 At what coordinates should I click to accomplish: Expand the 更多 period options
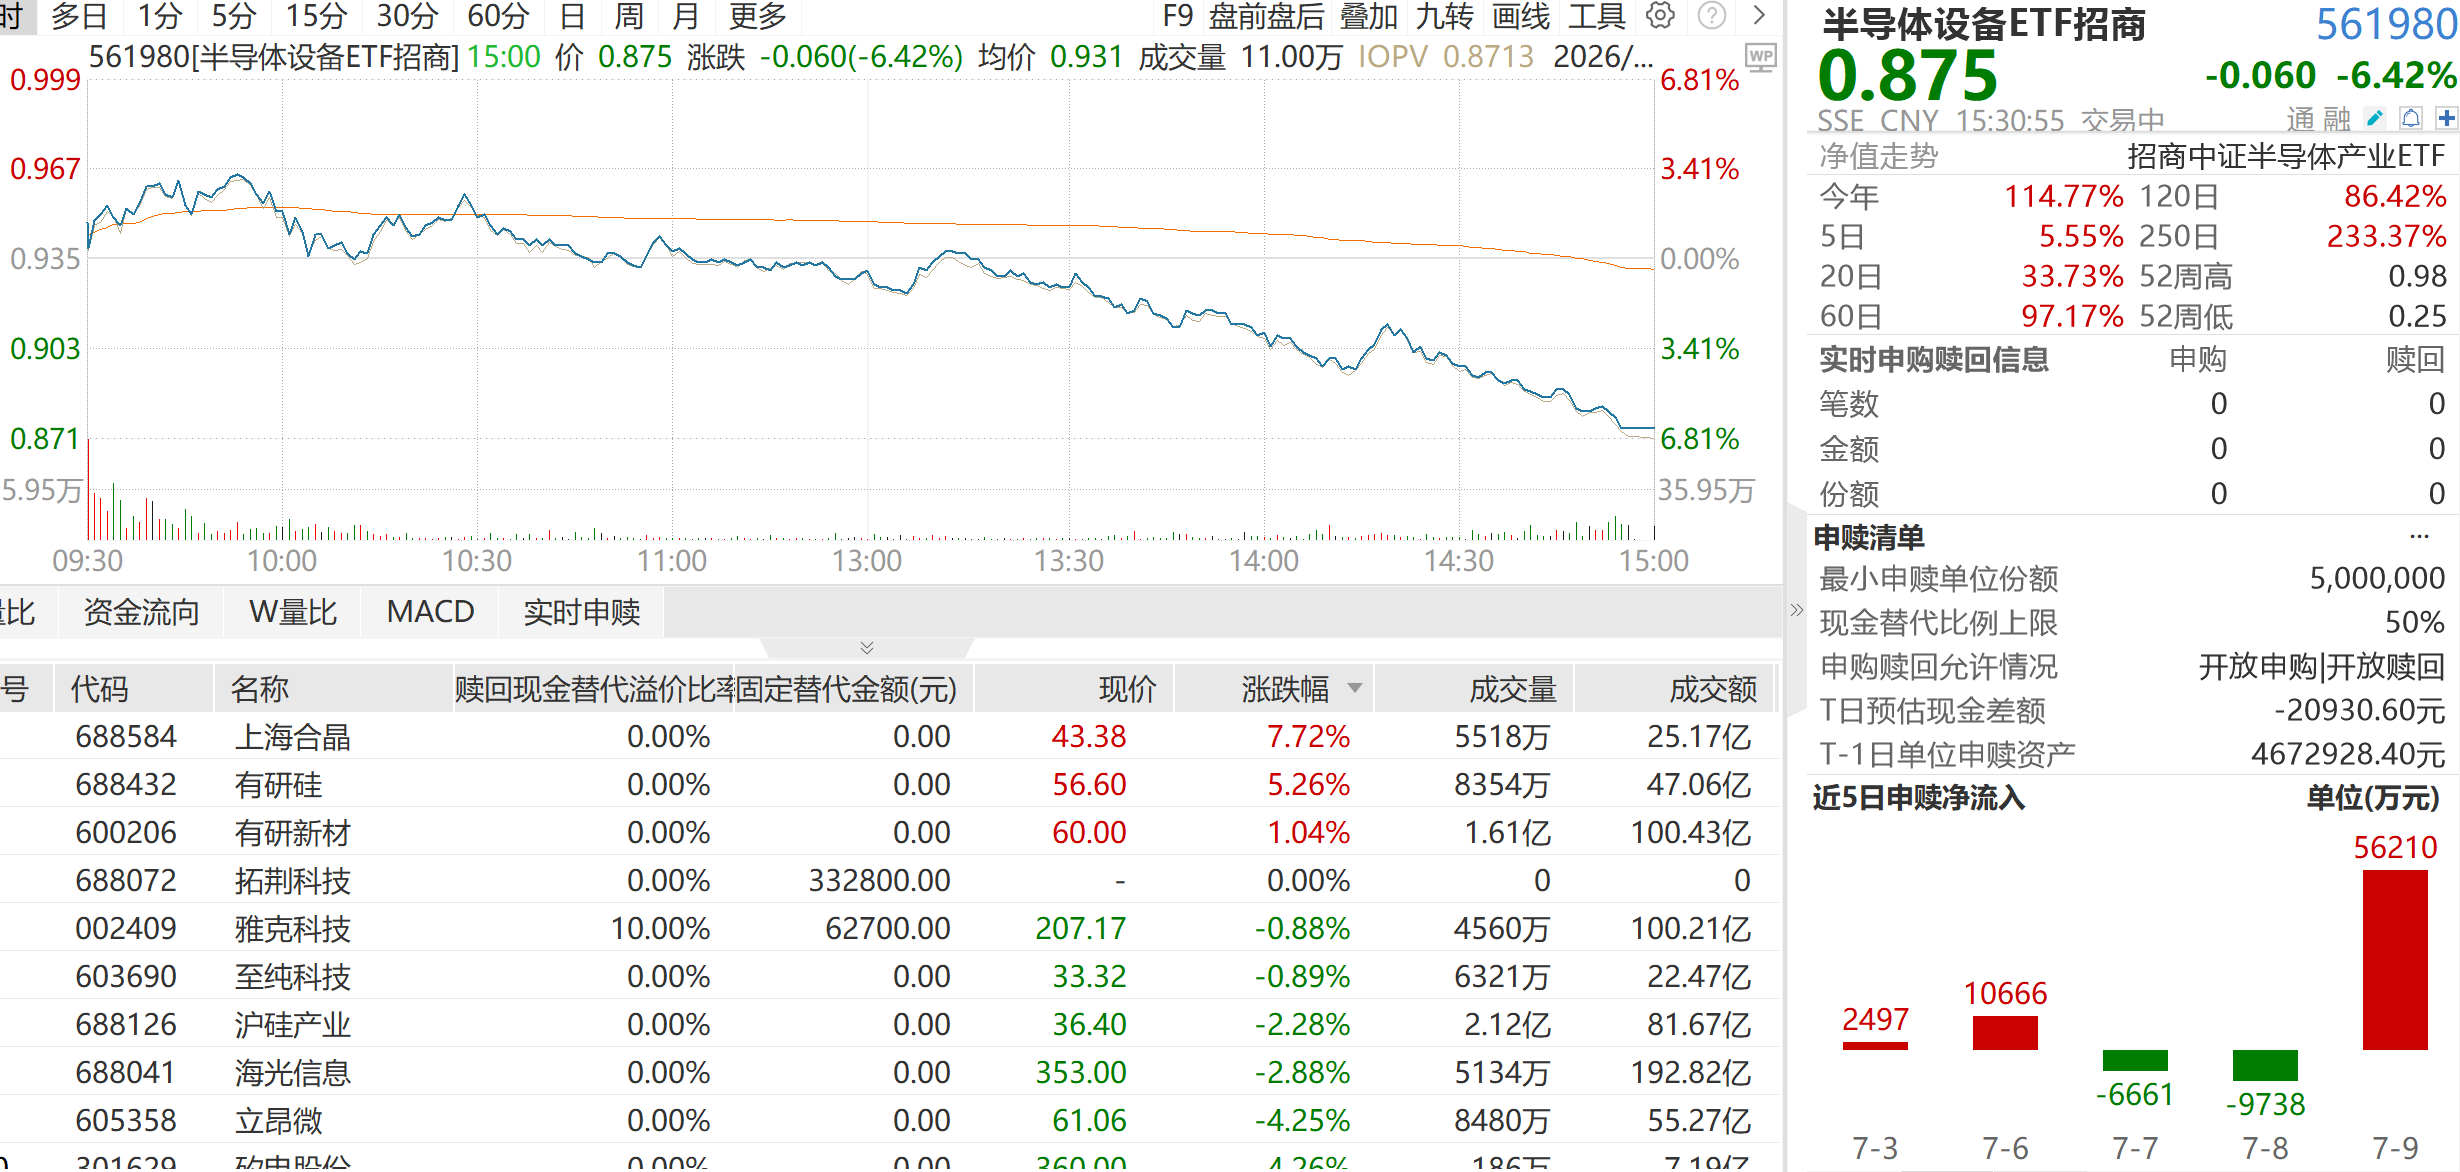tap(757, 16)
